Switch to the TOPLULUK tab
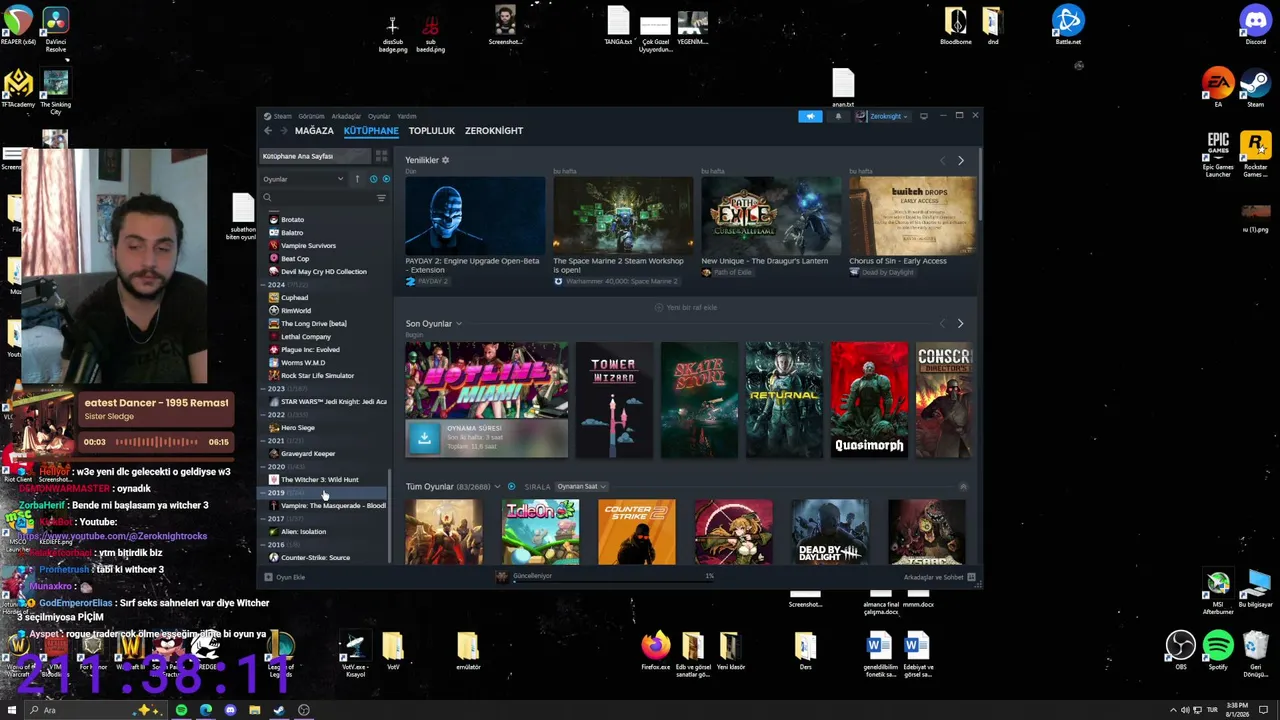The image size is (1280, 720). point(432,131)
